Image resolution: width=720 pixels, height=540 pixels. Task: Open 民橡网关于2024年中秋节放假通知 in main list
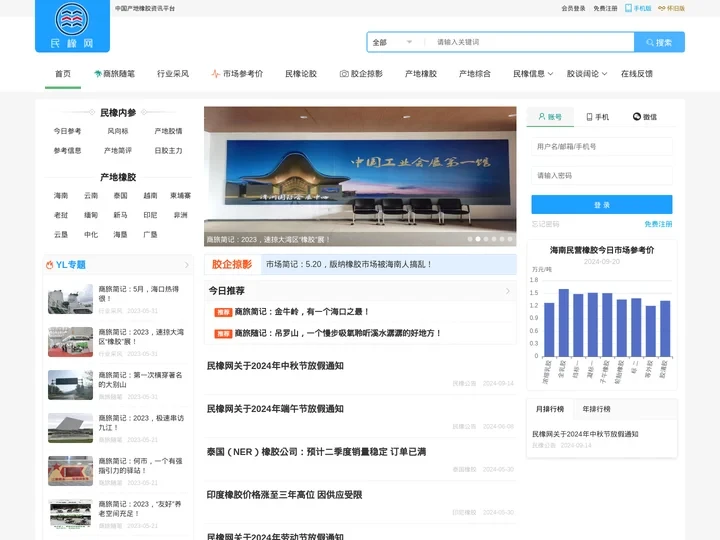(275, 366)
